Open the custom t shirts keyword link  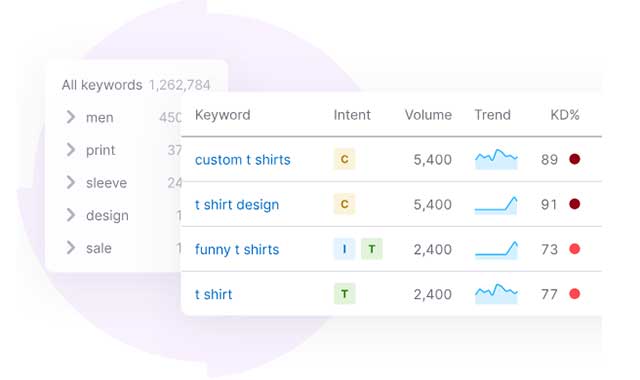pyautogui.click(x=242, y=160)
